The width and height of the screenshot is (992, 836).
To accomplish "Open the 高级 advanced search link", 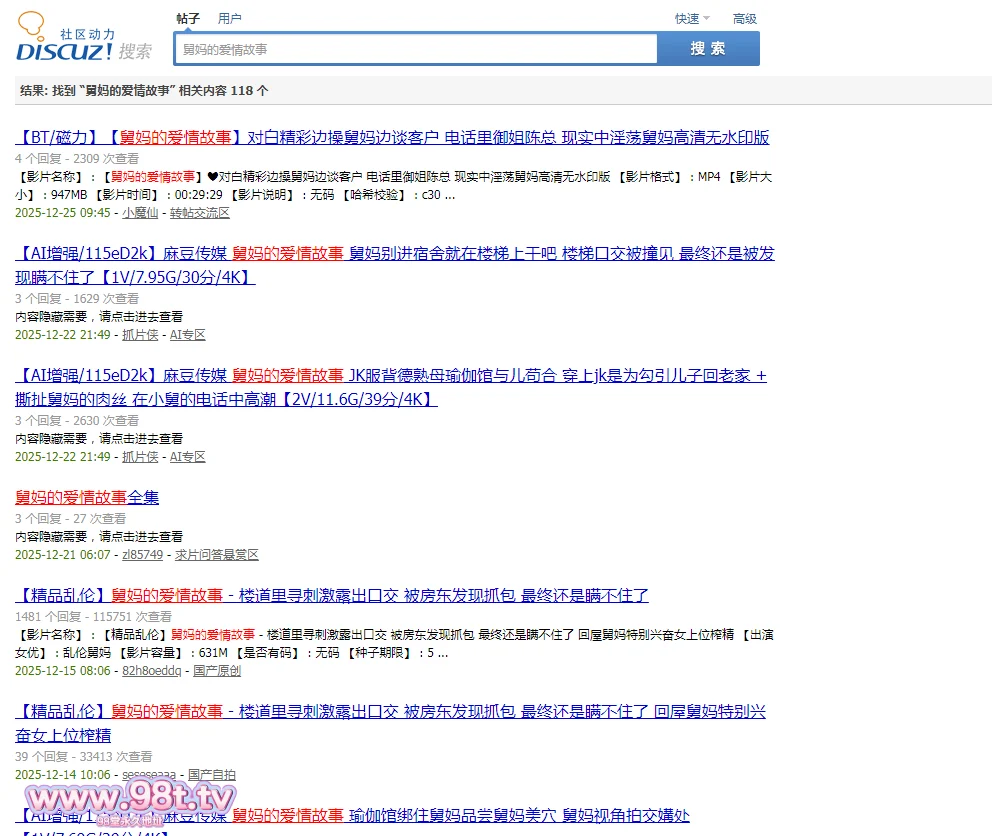I will [744, 18].
